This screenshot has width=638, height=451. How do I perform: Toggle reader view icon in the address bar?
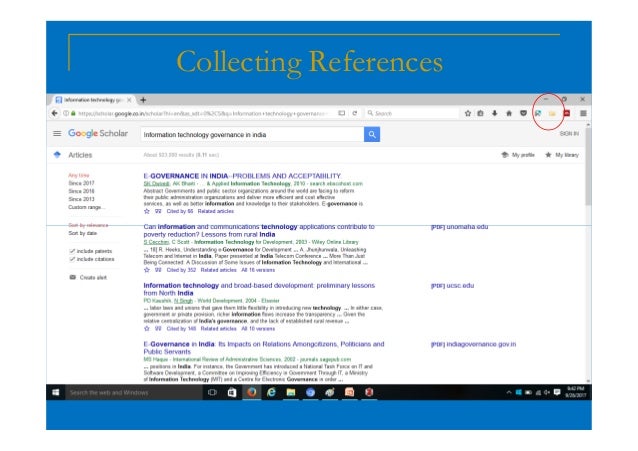341,113
